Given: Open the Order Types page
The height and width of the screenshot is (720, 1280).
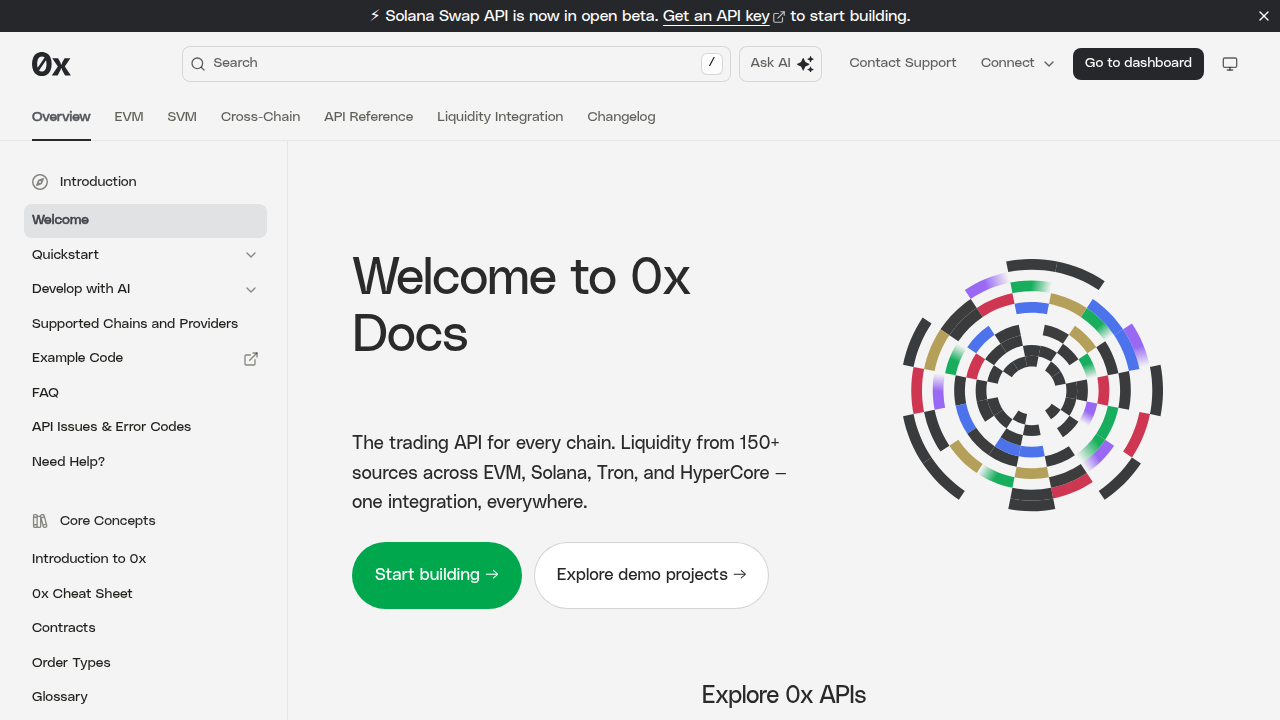Looking at the screenshot, I should tap(145, 663).
